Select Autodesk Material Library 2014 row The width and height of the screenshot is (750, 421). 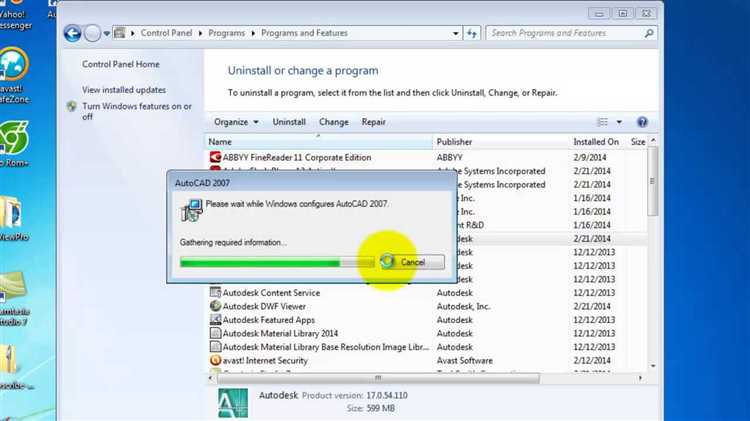tap(426, 333)
